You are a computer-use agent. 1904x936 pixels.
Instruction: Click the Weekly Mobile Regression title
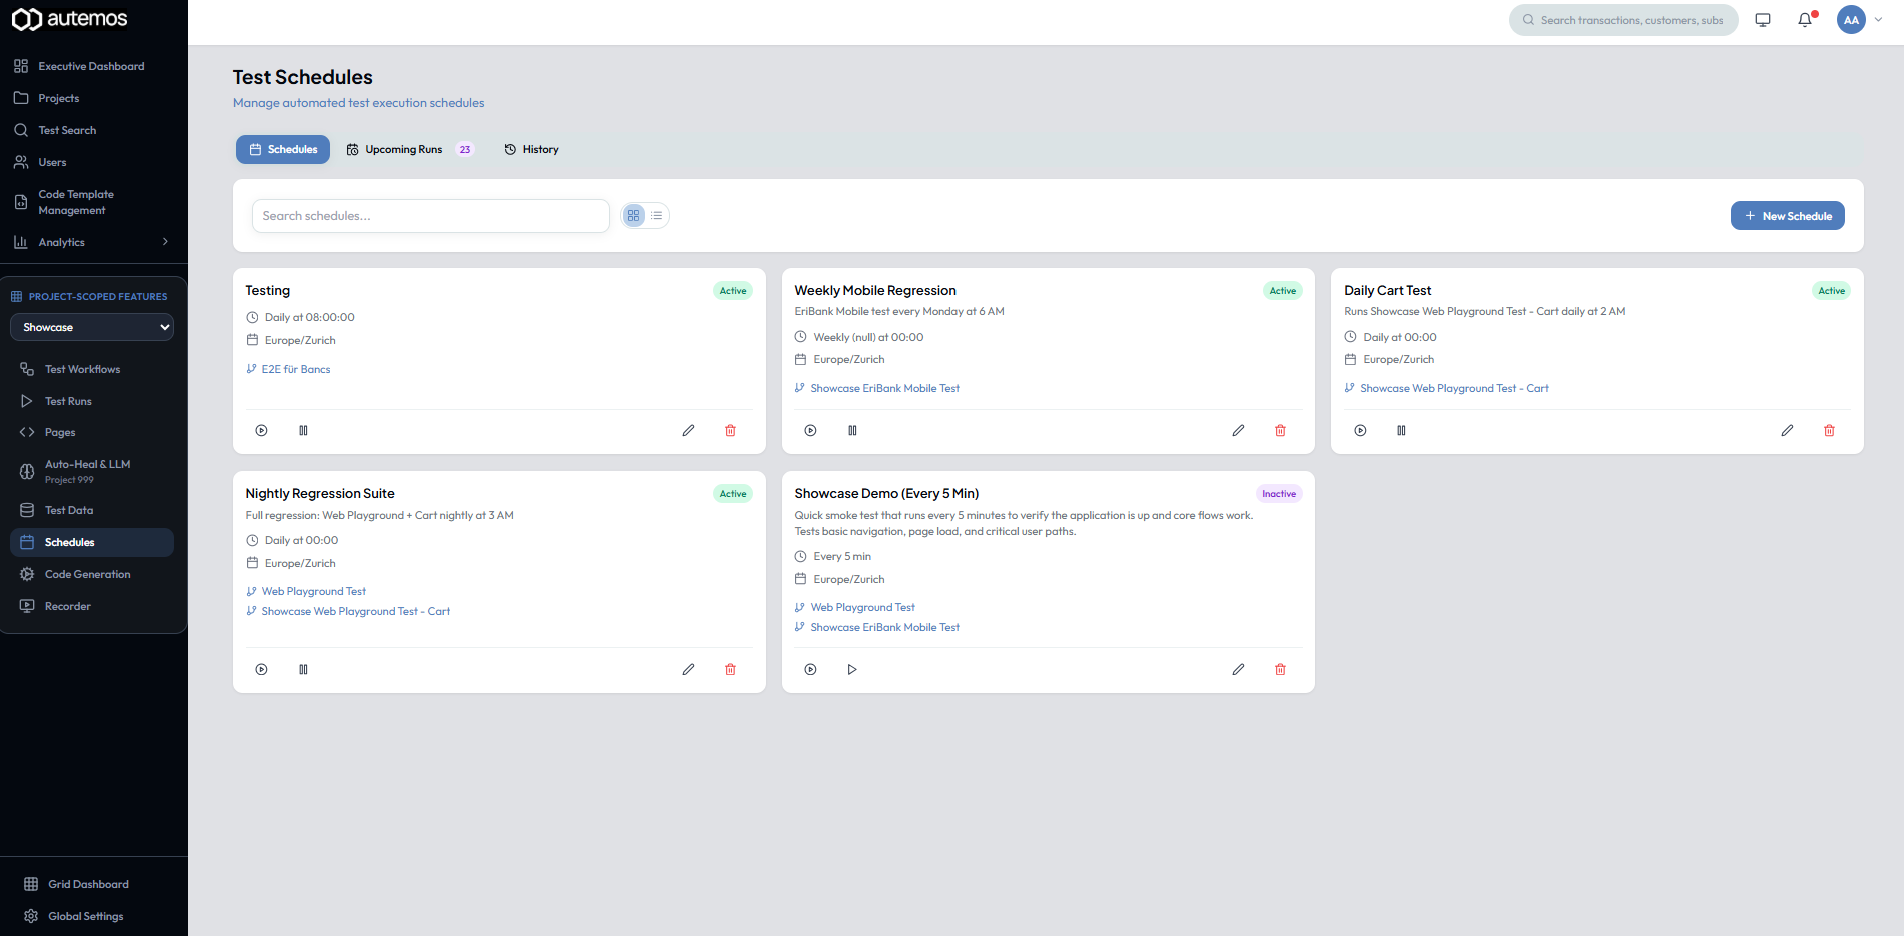click(875, 290)
